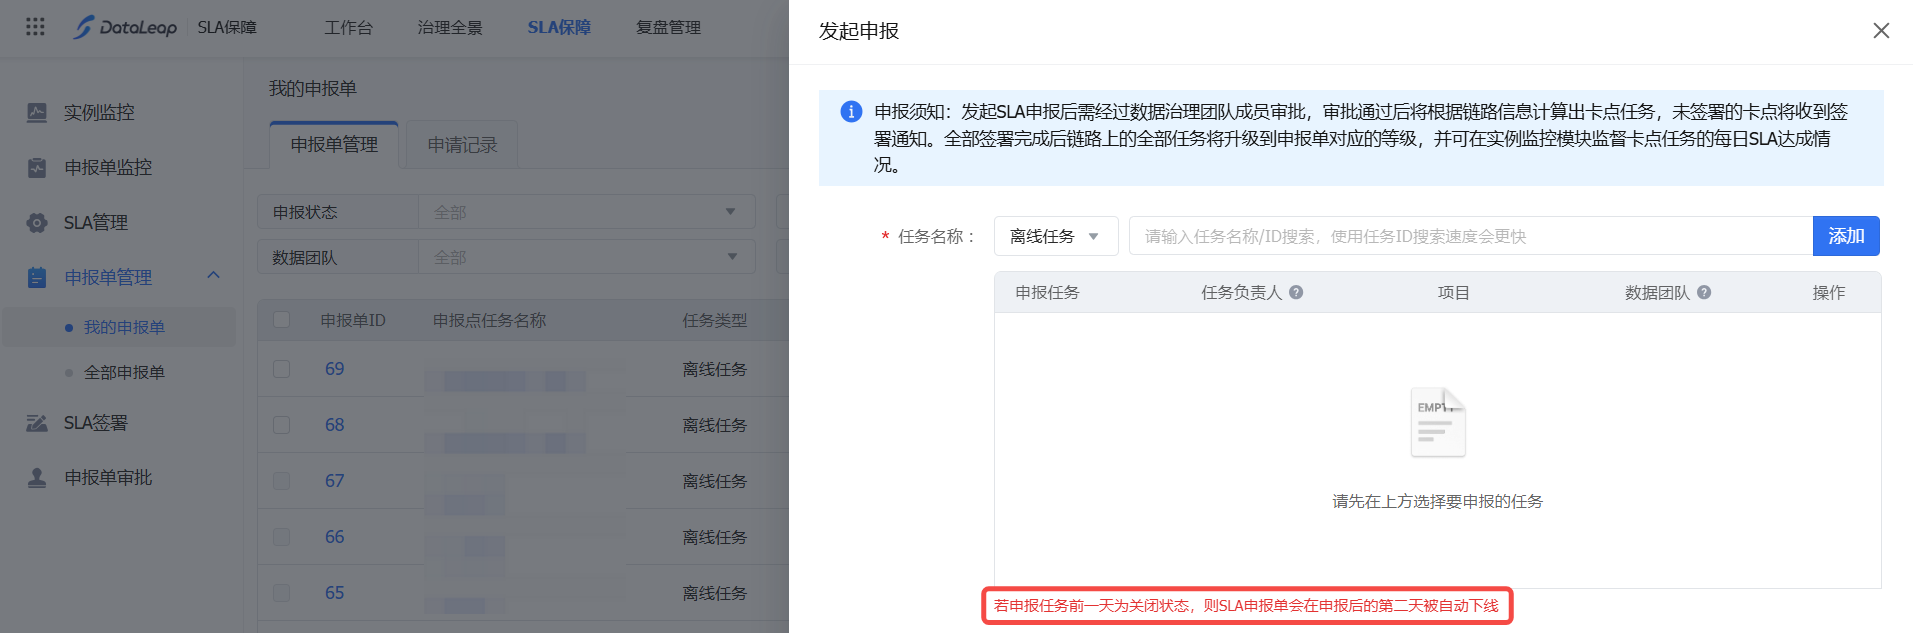
Task: Switch to the 申请记录 tab
Action: pyautogui.click(x=462, y=145)
